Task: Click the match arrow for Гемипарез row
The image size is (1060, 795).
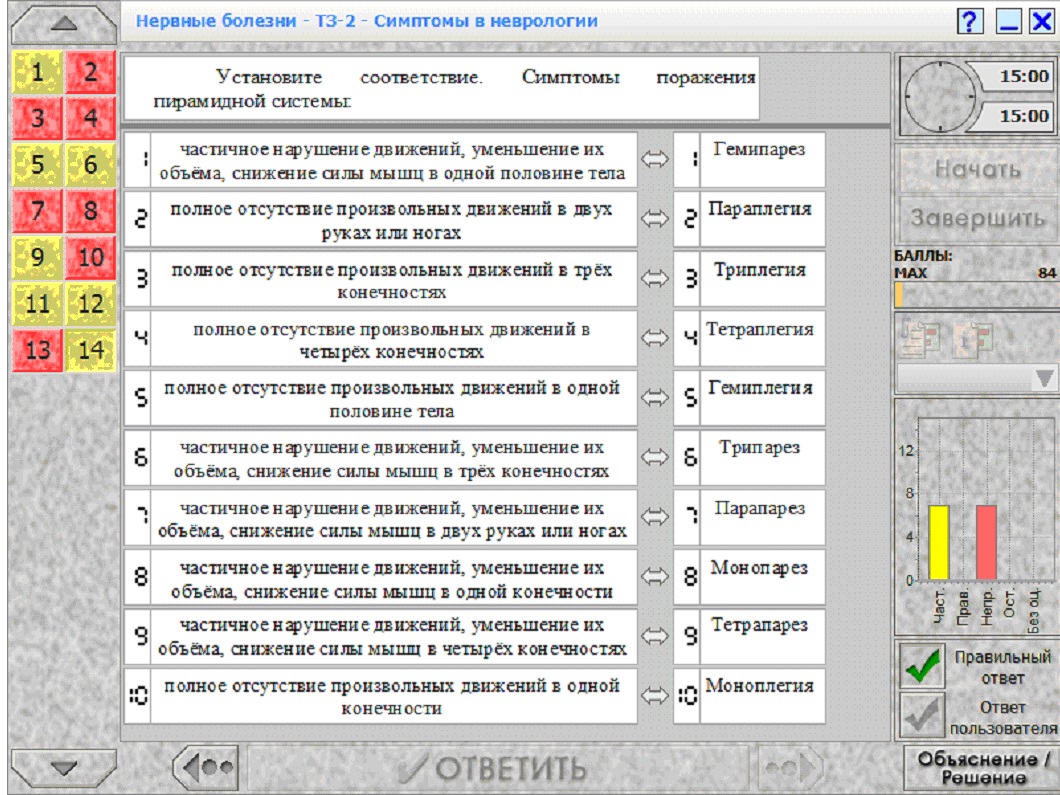Action: tap(654, 160)
